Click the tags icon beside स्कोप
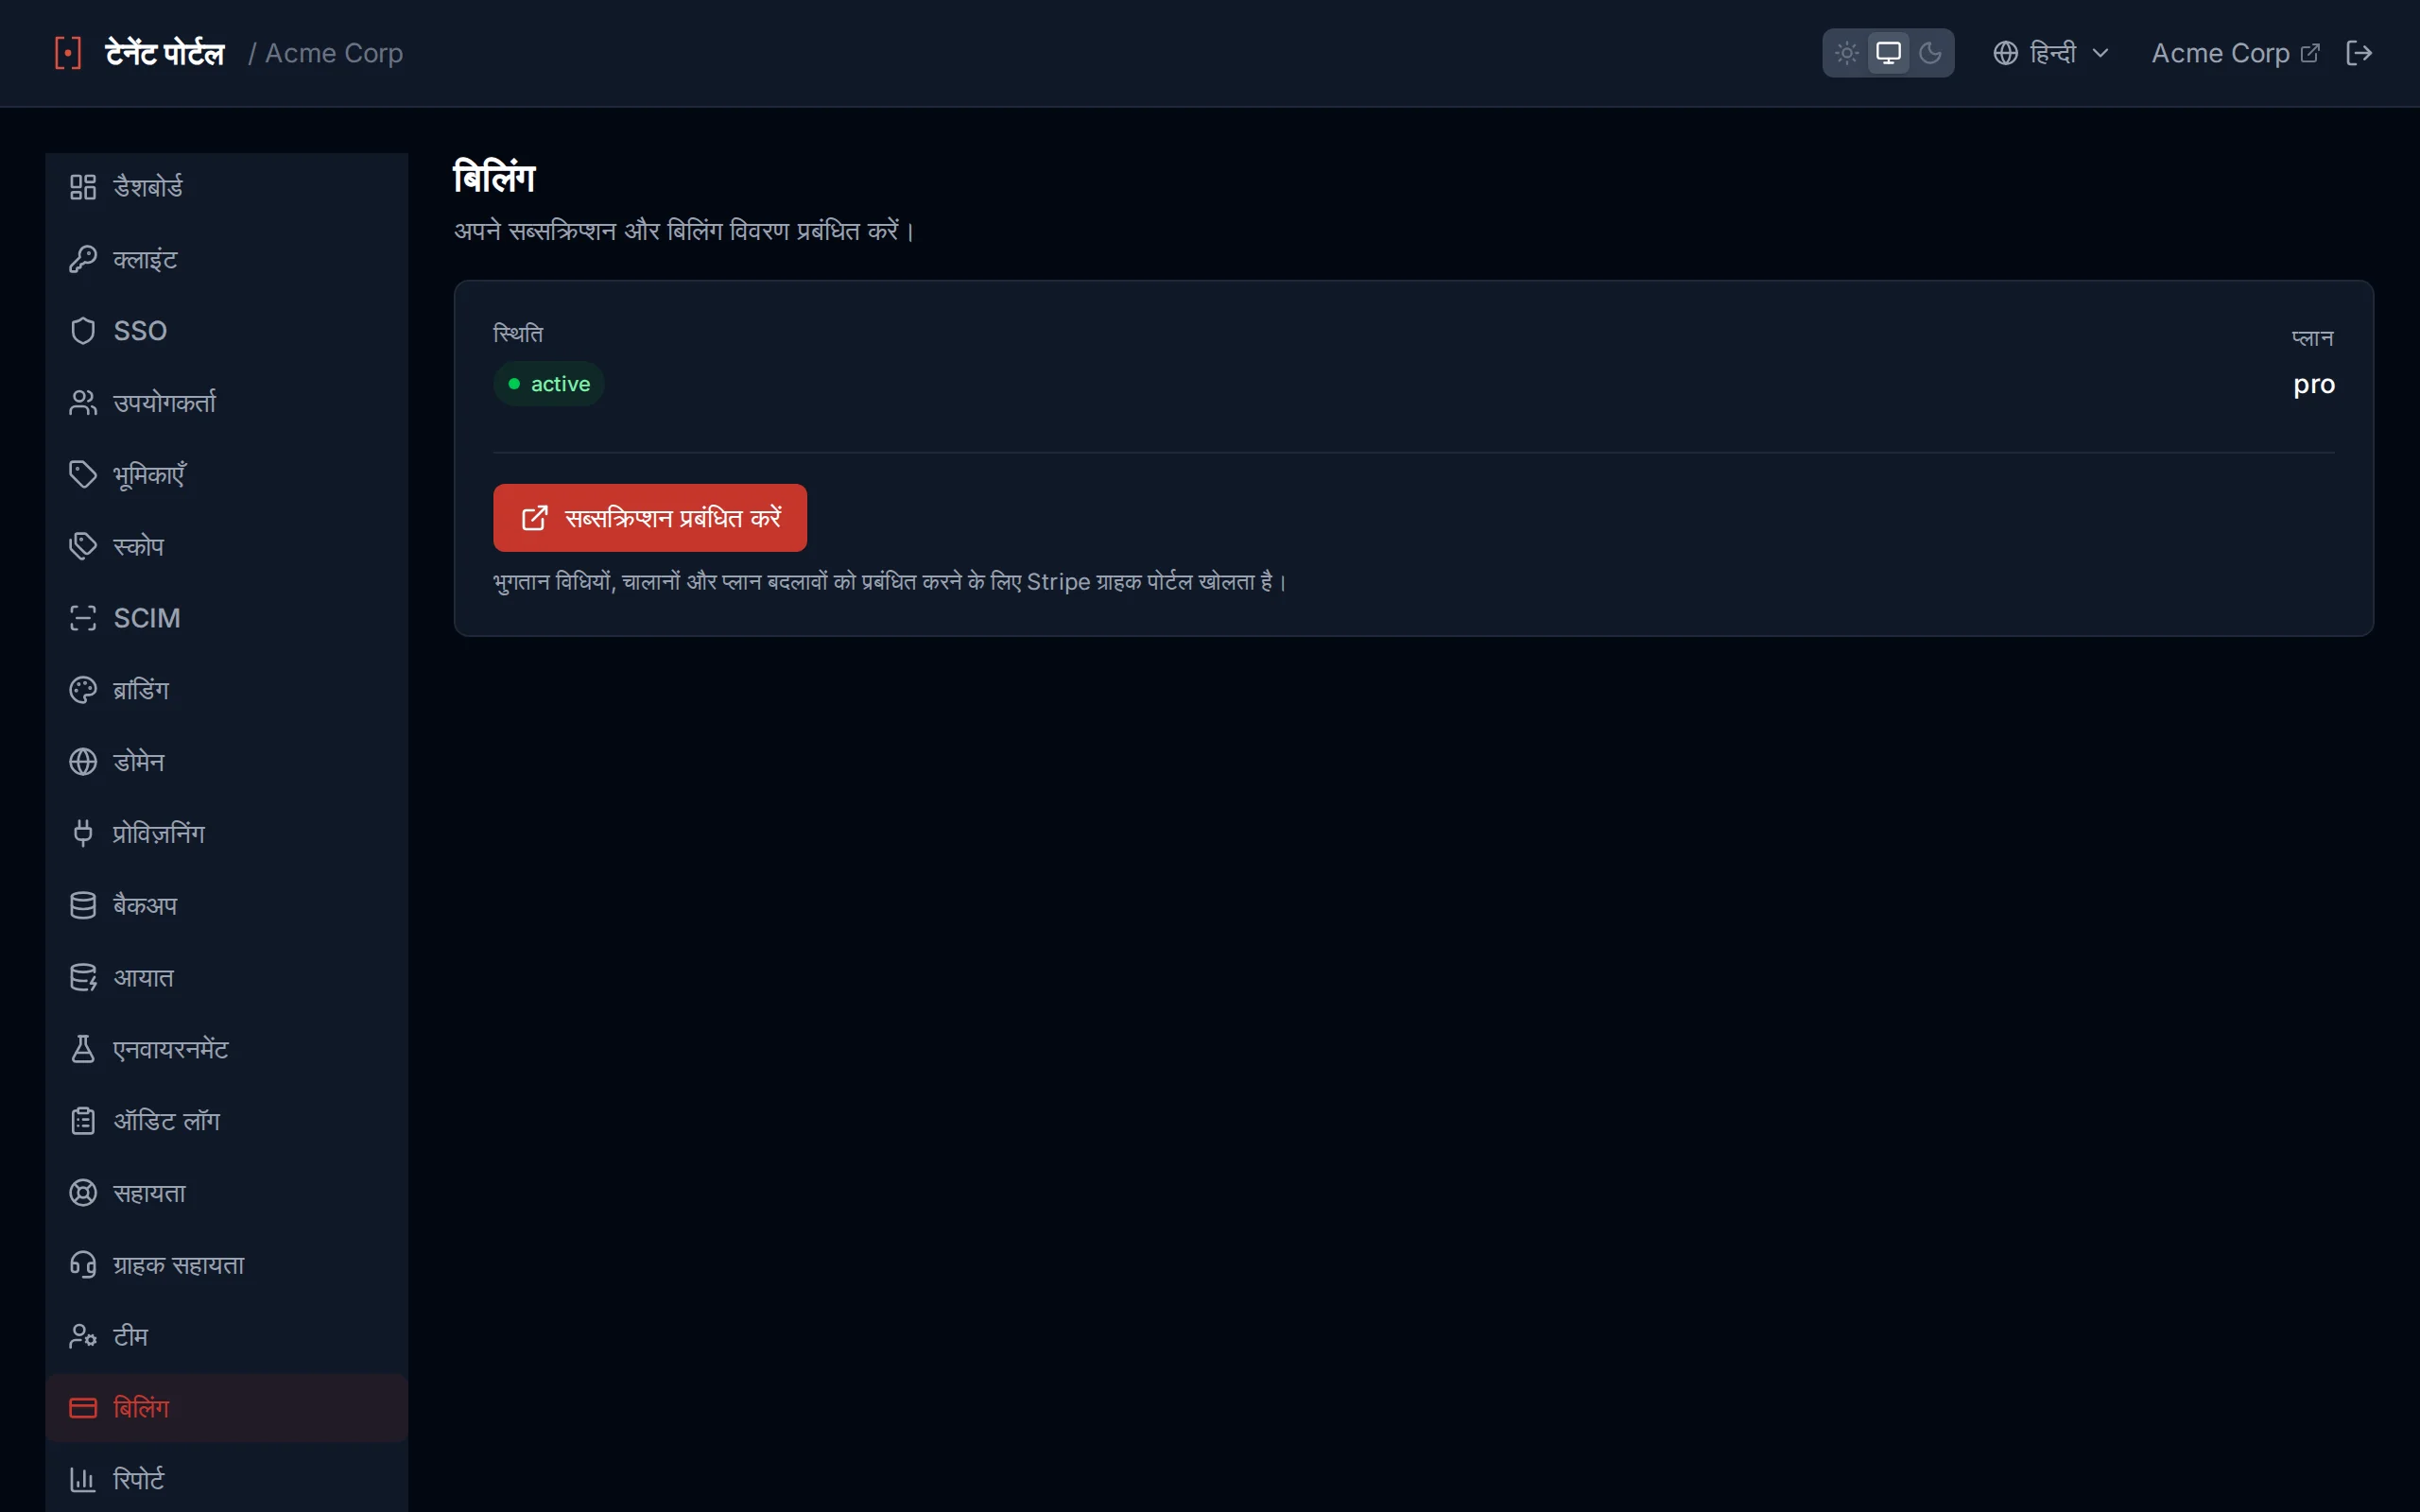The image size is (2420, 1512). pyautogui.click(x=83, y=546)
